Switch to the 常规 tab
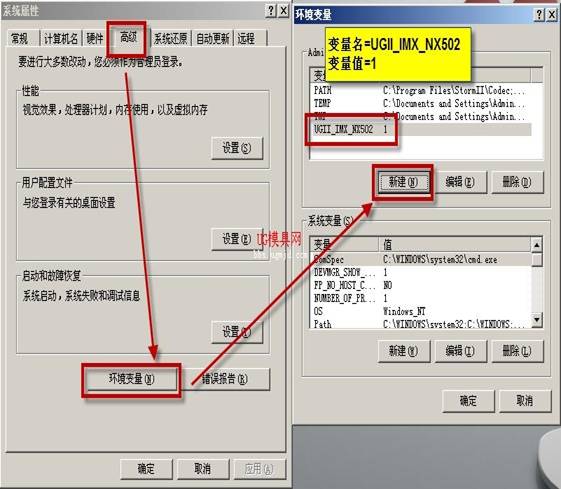Viewport: 561px width, 489px height. (x=21, y=38)
